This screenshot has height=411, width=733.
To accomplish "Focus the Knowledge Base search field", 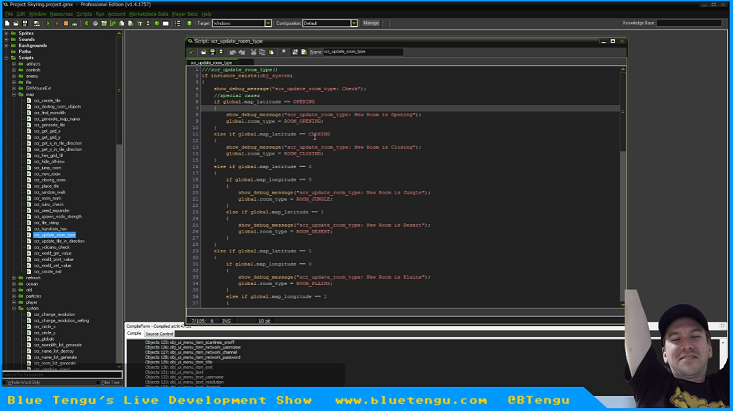I will click(x=689, y=23).
